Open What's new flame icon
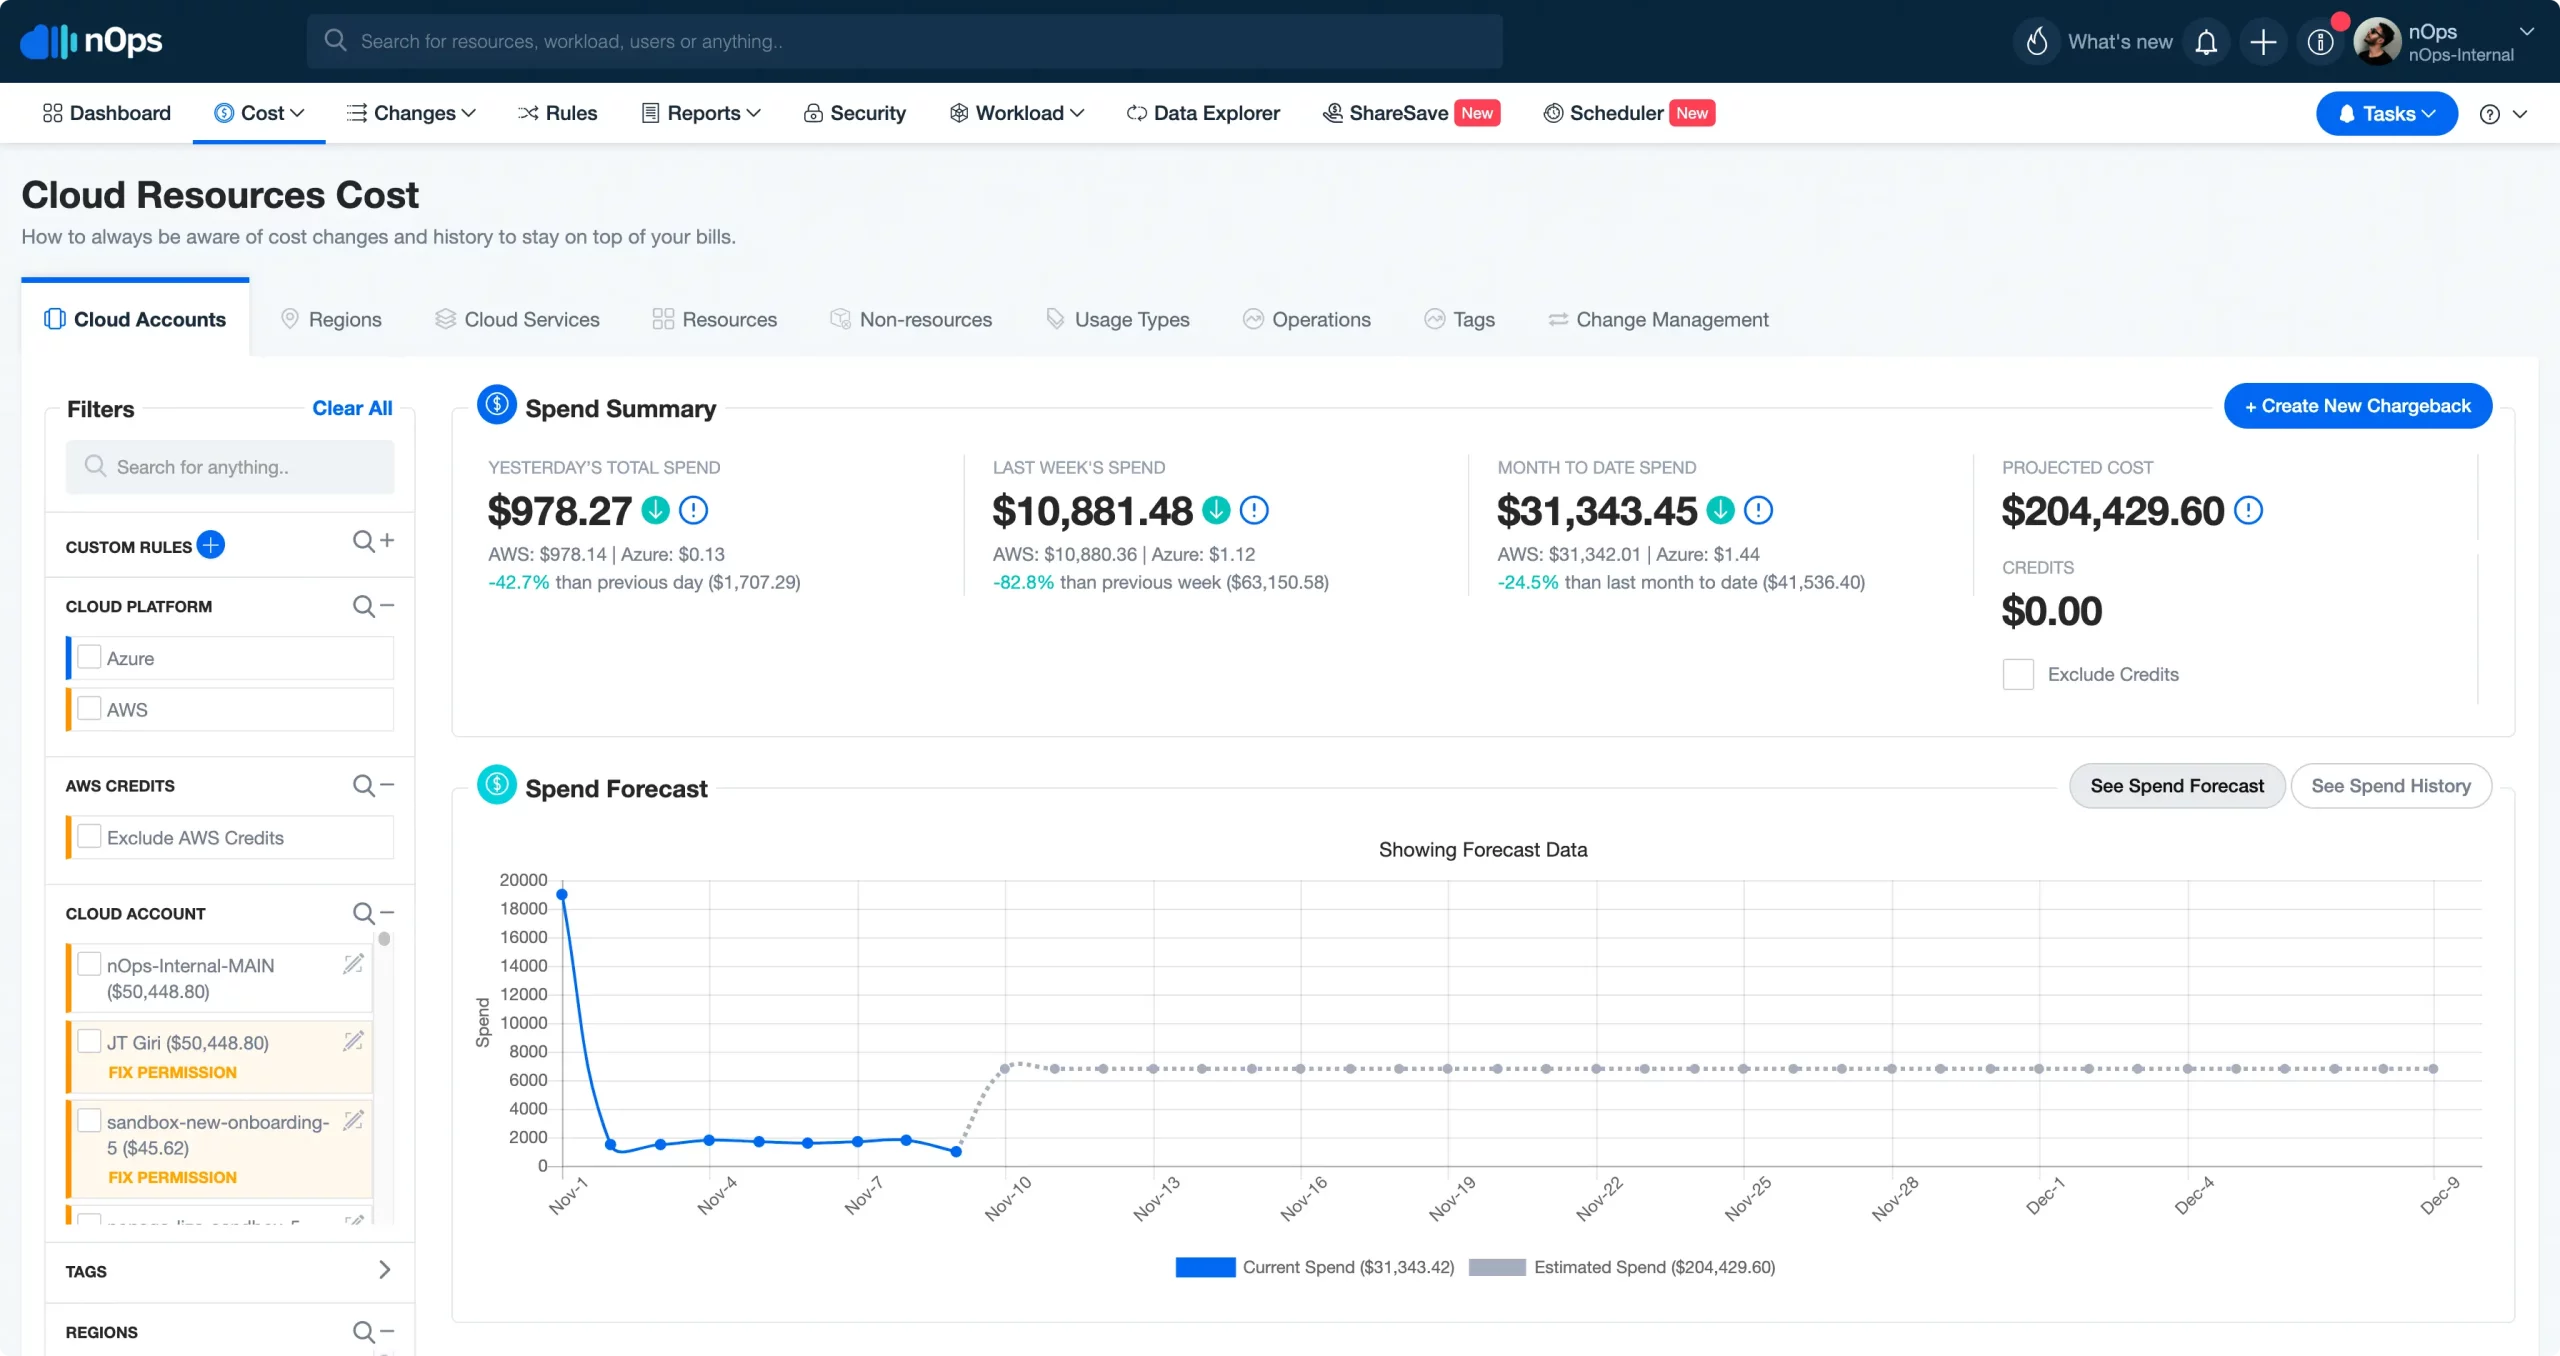 2037,42
